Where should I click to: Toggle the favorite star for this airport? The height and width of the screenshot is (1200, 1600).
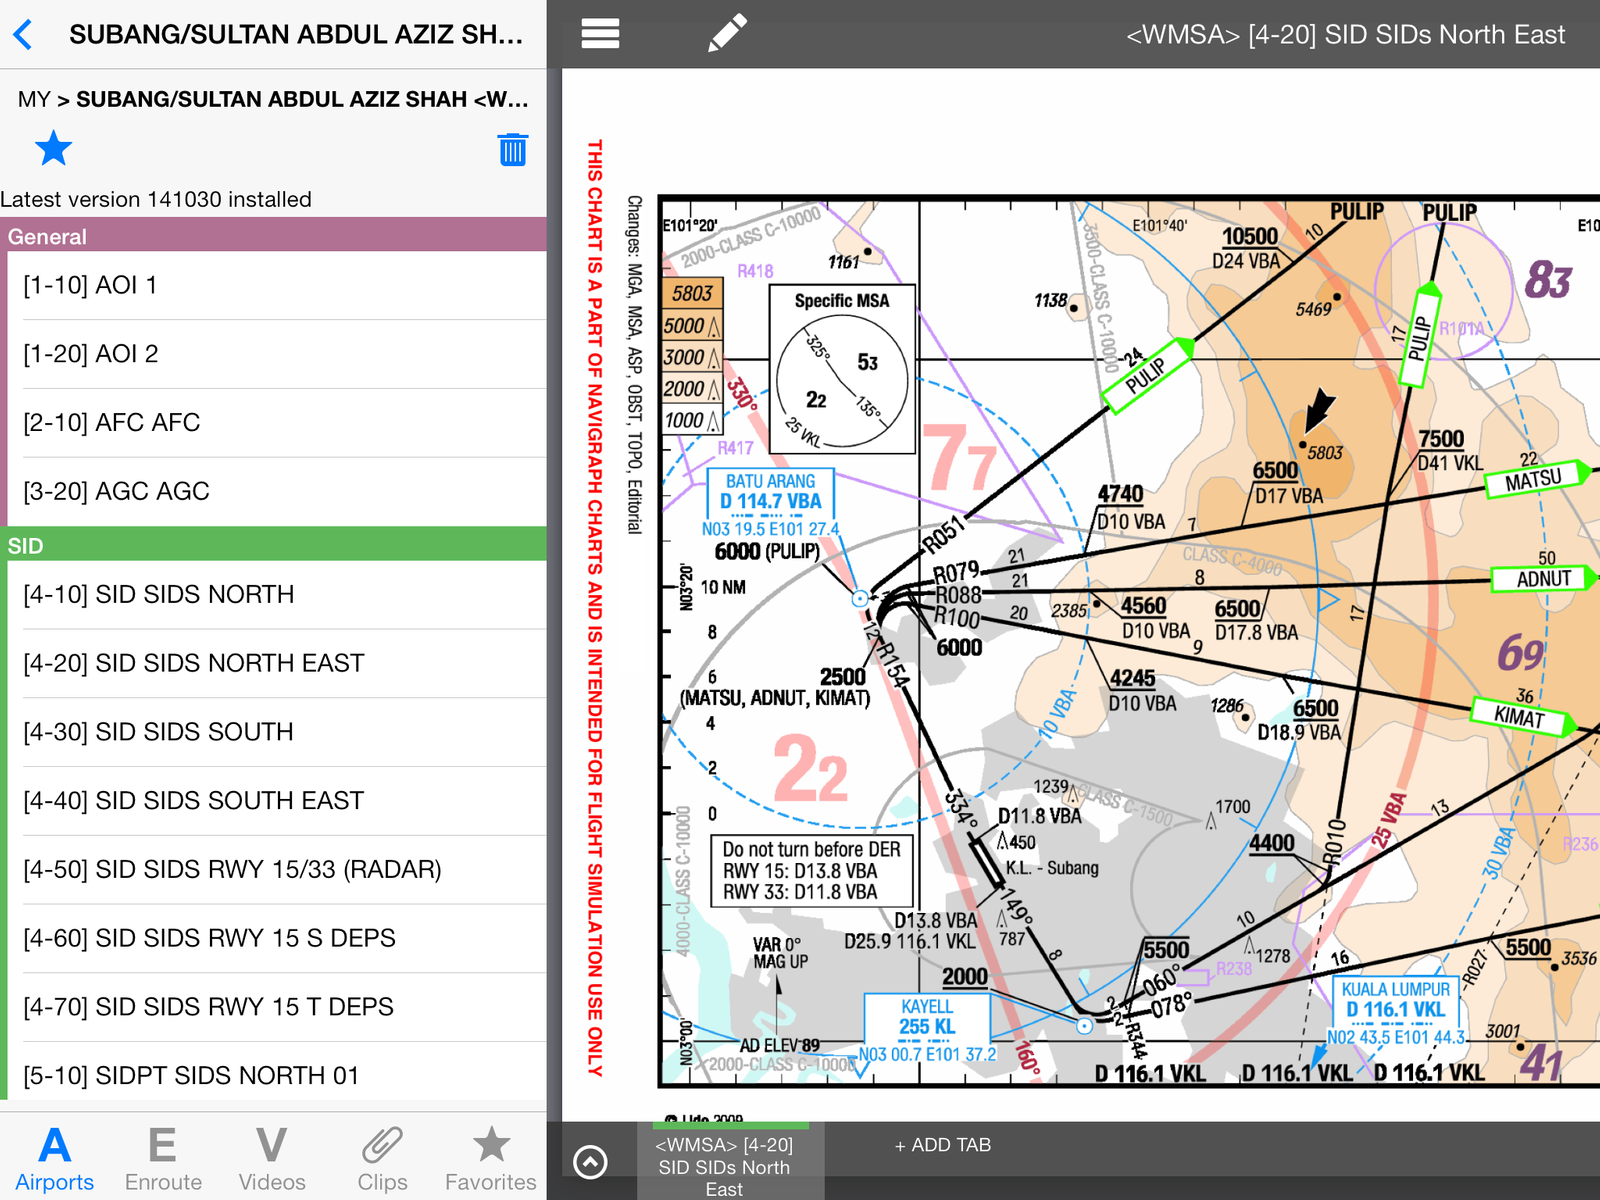[53, 149]
